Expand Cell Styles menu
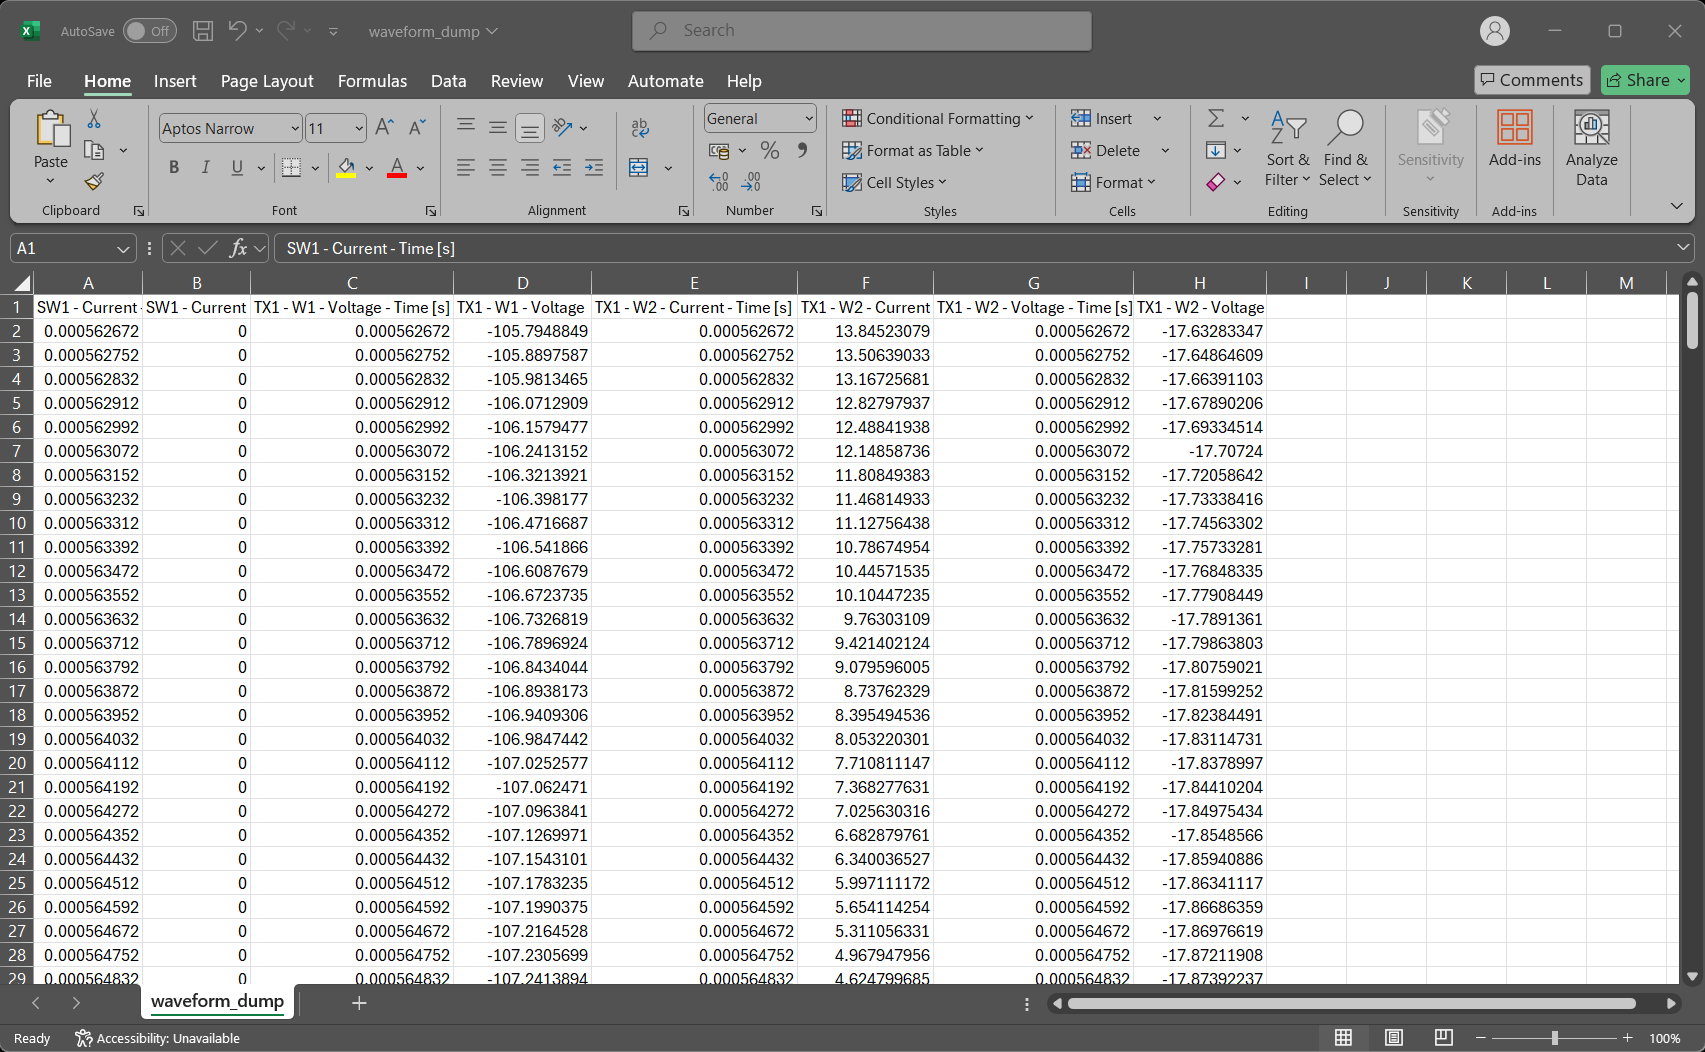 [894, 182]
